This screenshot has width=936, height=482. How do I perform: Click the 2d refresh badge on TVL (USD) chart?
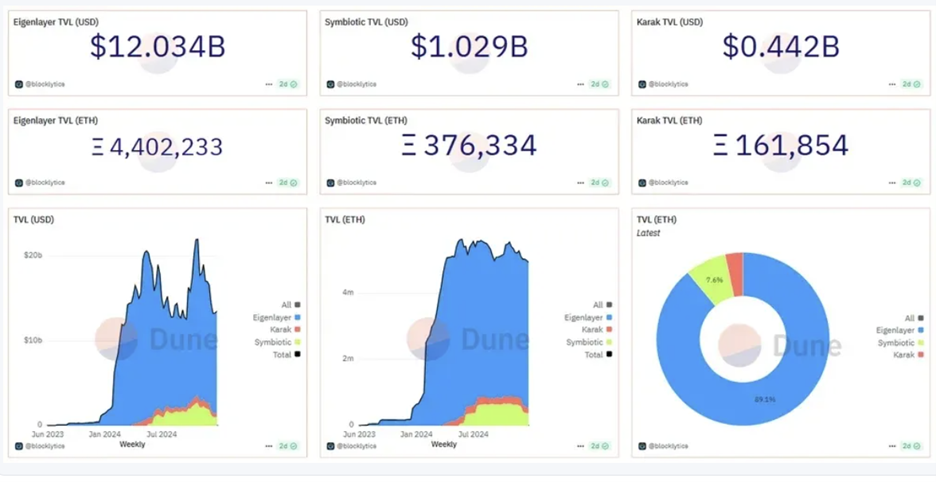coord(288,446)
